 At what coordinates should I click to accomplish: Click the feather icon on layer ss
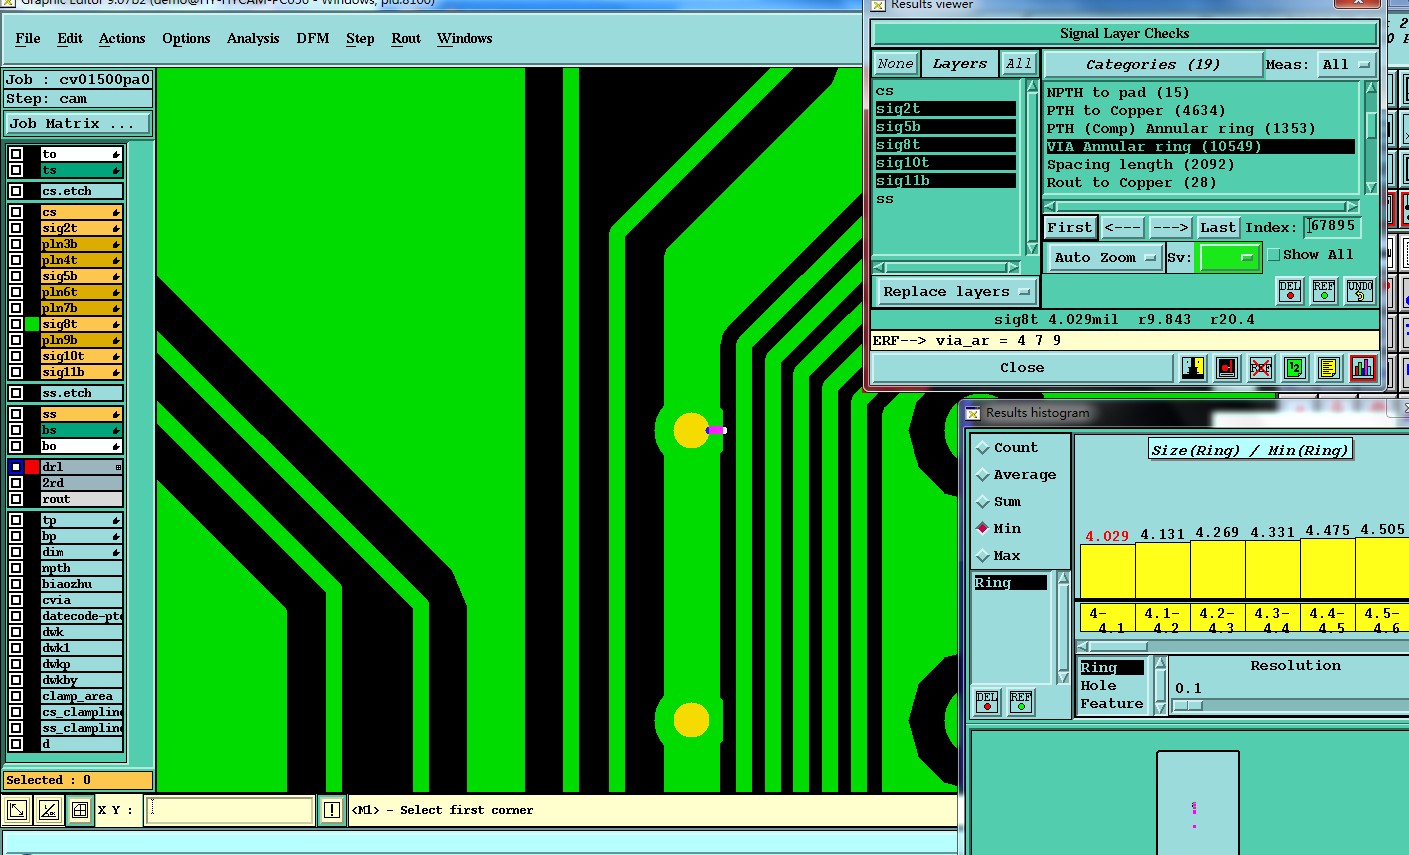pos(116,415)
